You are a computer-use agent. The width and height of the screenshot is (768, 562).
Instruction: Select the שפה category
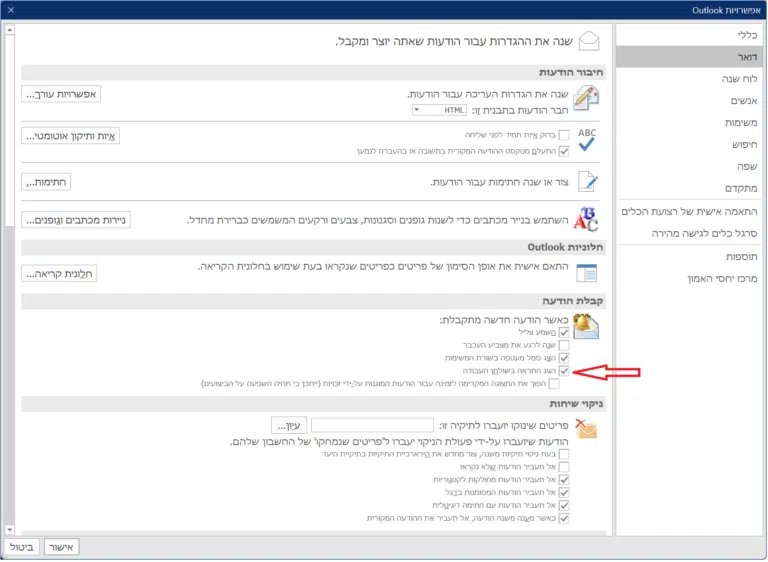click(x=689, y=167)
